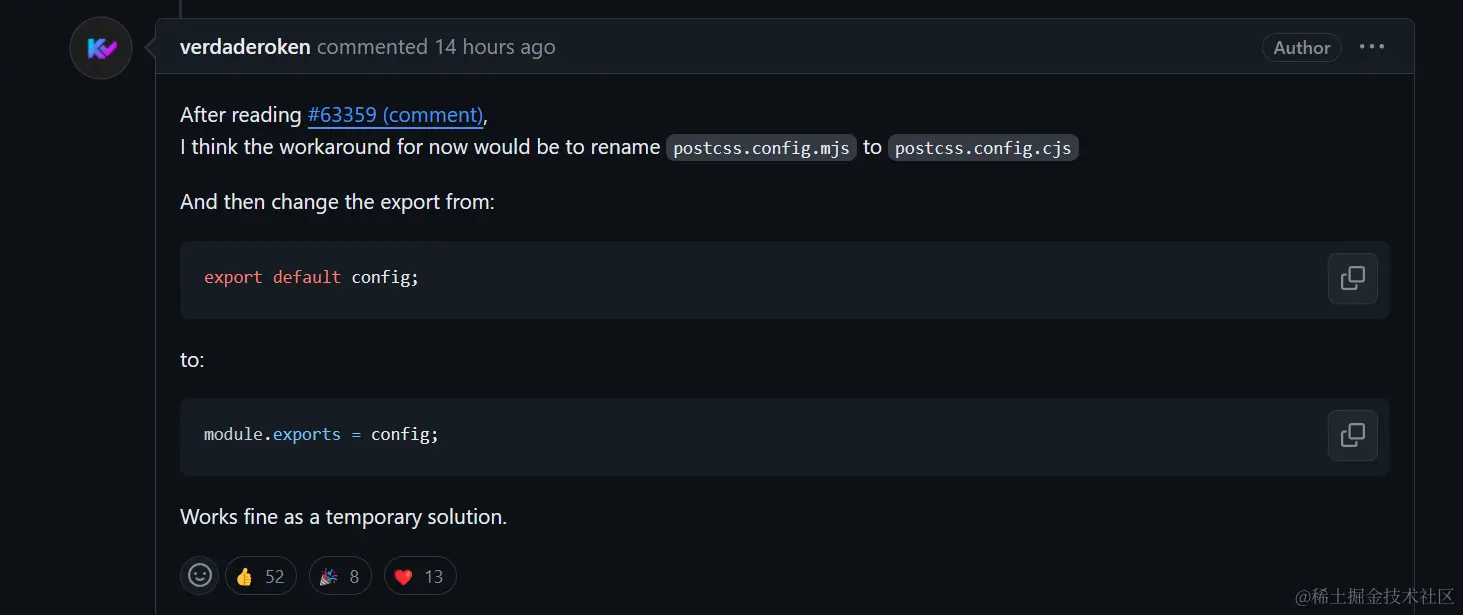This screenshot has width=1463, height=615.
Task: Click the party popper emoji icon
Action: point(329,577)
